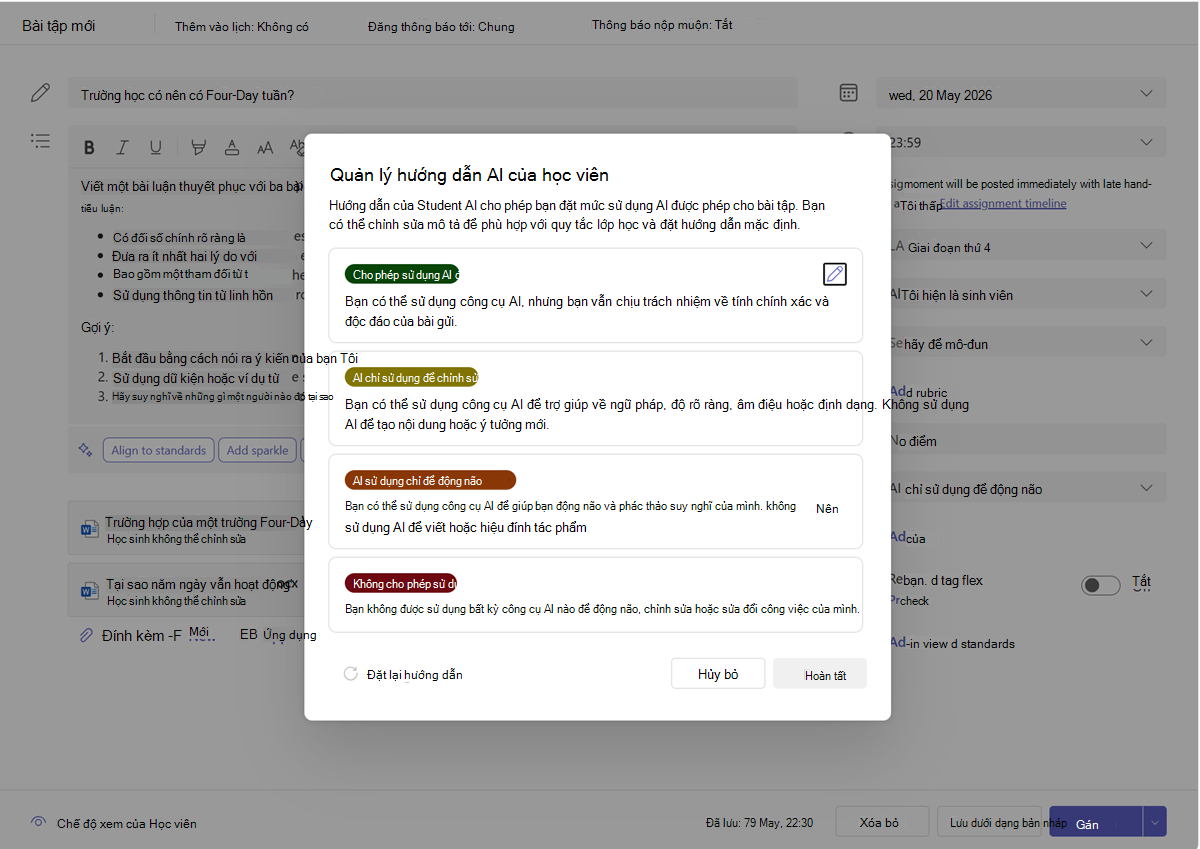Select the AI chỉ sử dụng để chỉnh sửa tag
The height and width of the screenshot is (849, 1200).
pos(412,377)
